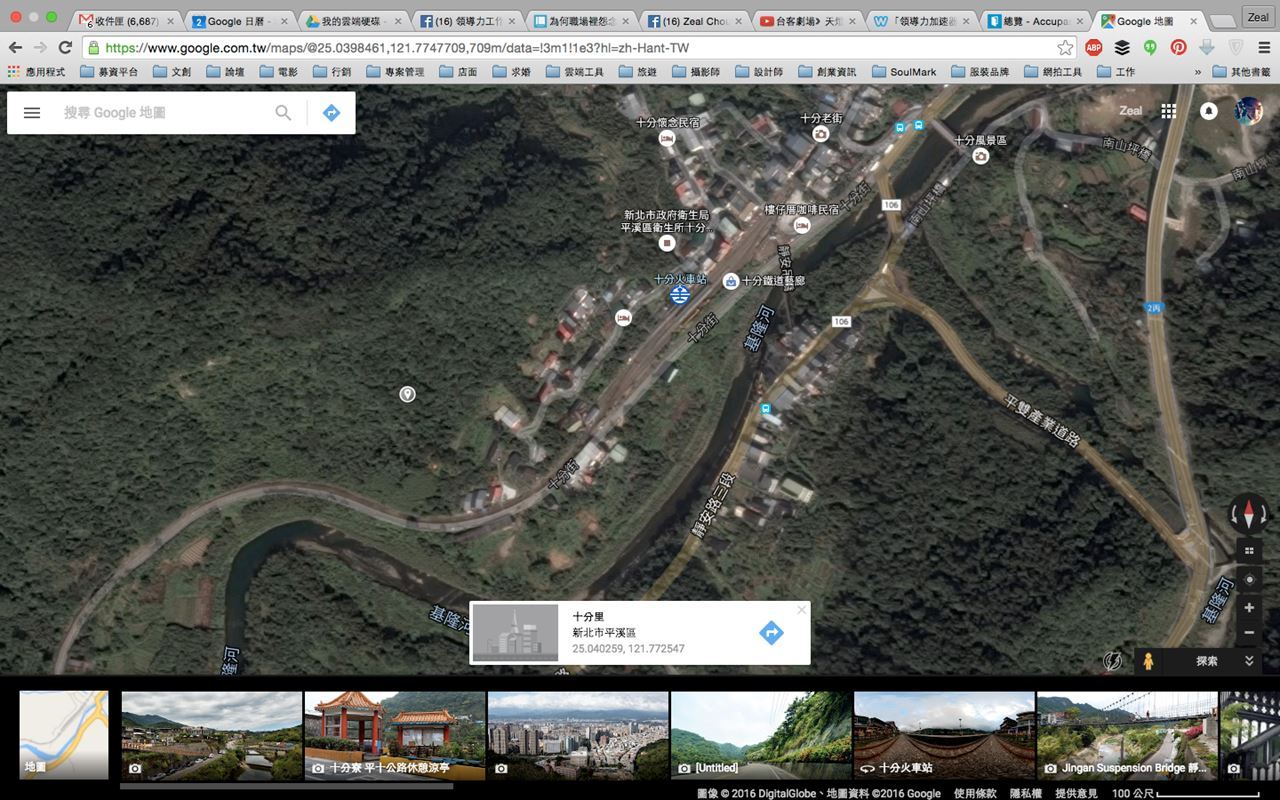Screen dimensions: 1280x800
Task: Click the 使用條款 link
Action: point(974,793)
